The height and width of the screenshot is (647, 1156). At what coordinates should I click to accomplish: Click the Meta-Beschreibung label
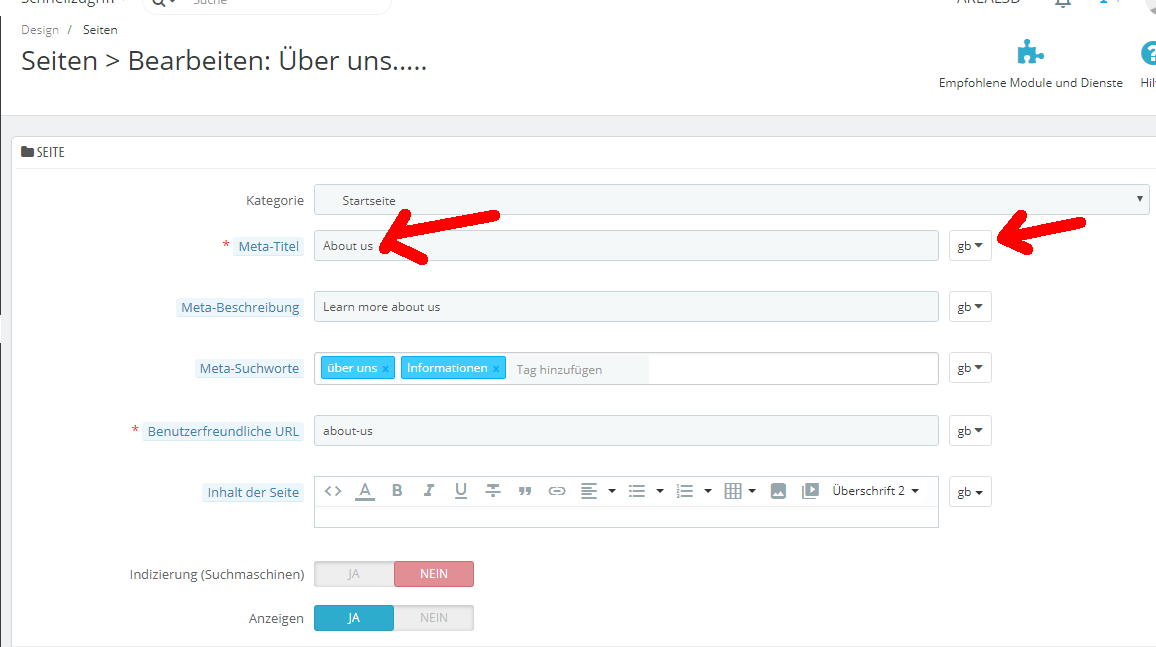click(x=240, y=307)
